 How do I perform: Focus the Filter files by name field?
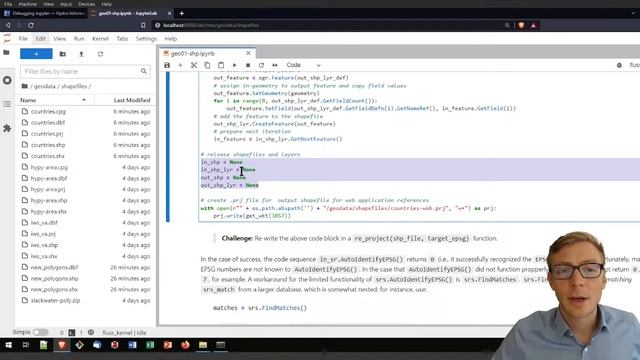point(85,71)
